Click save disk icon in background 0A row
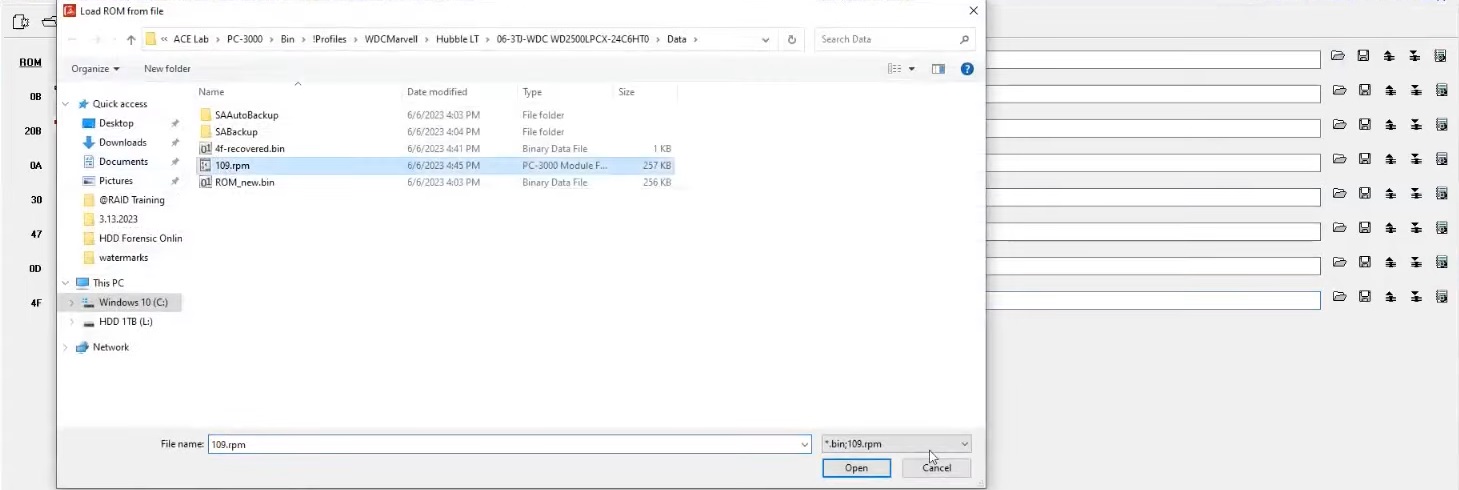This screenshot has height=490, width=1459. coord(1364,159)
